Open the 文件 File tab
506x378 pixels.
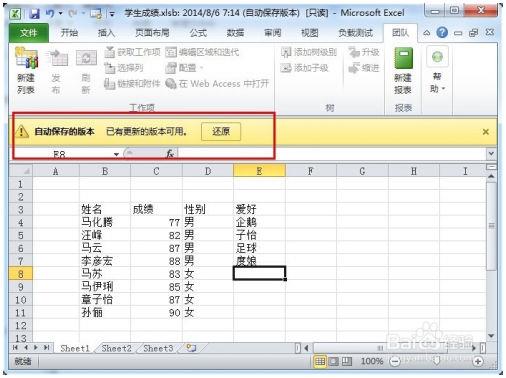click(x=29, y=33)
